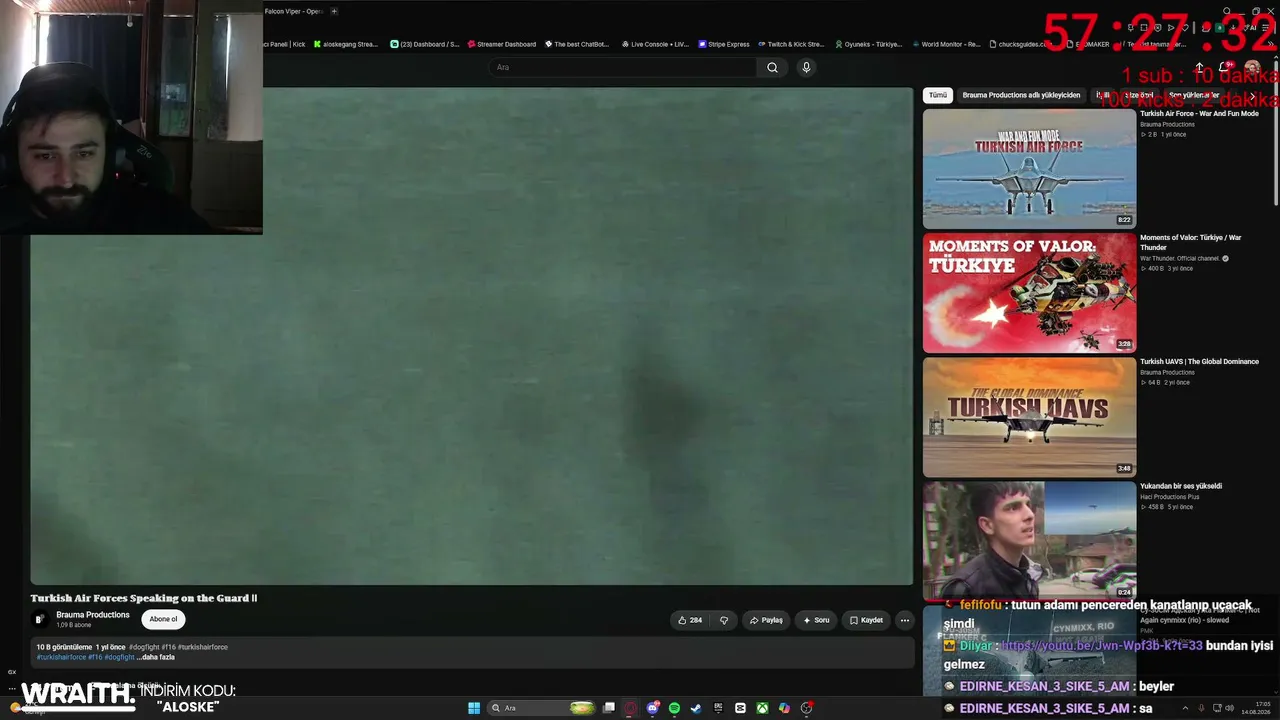This screenshot has width=1280, height=720.
Task: Click the main video player area
Action: [471, 336]
